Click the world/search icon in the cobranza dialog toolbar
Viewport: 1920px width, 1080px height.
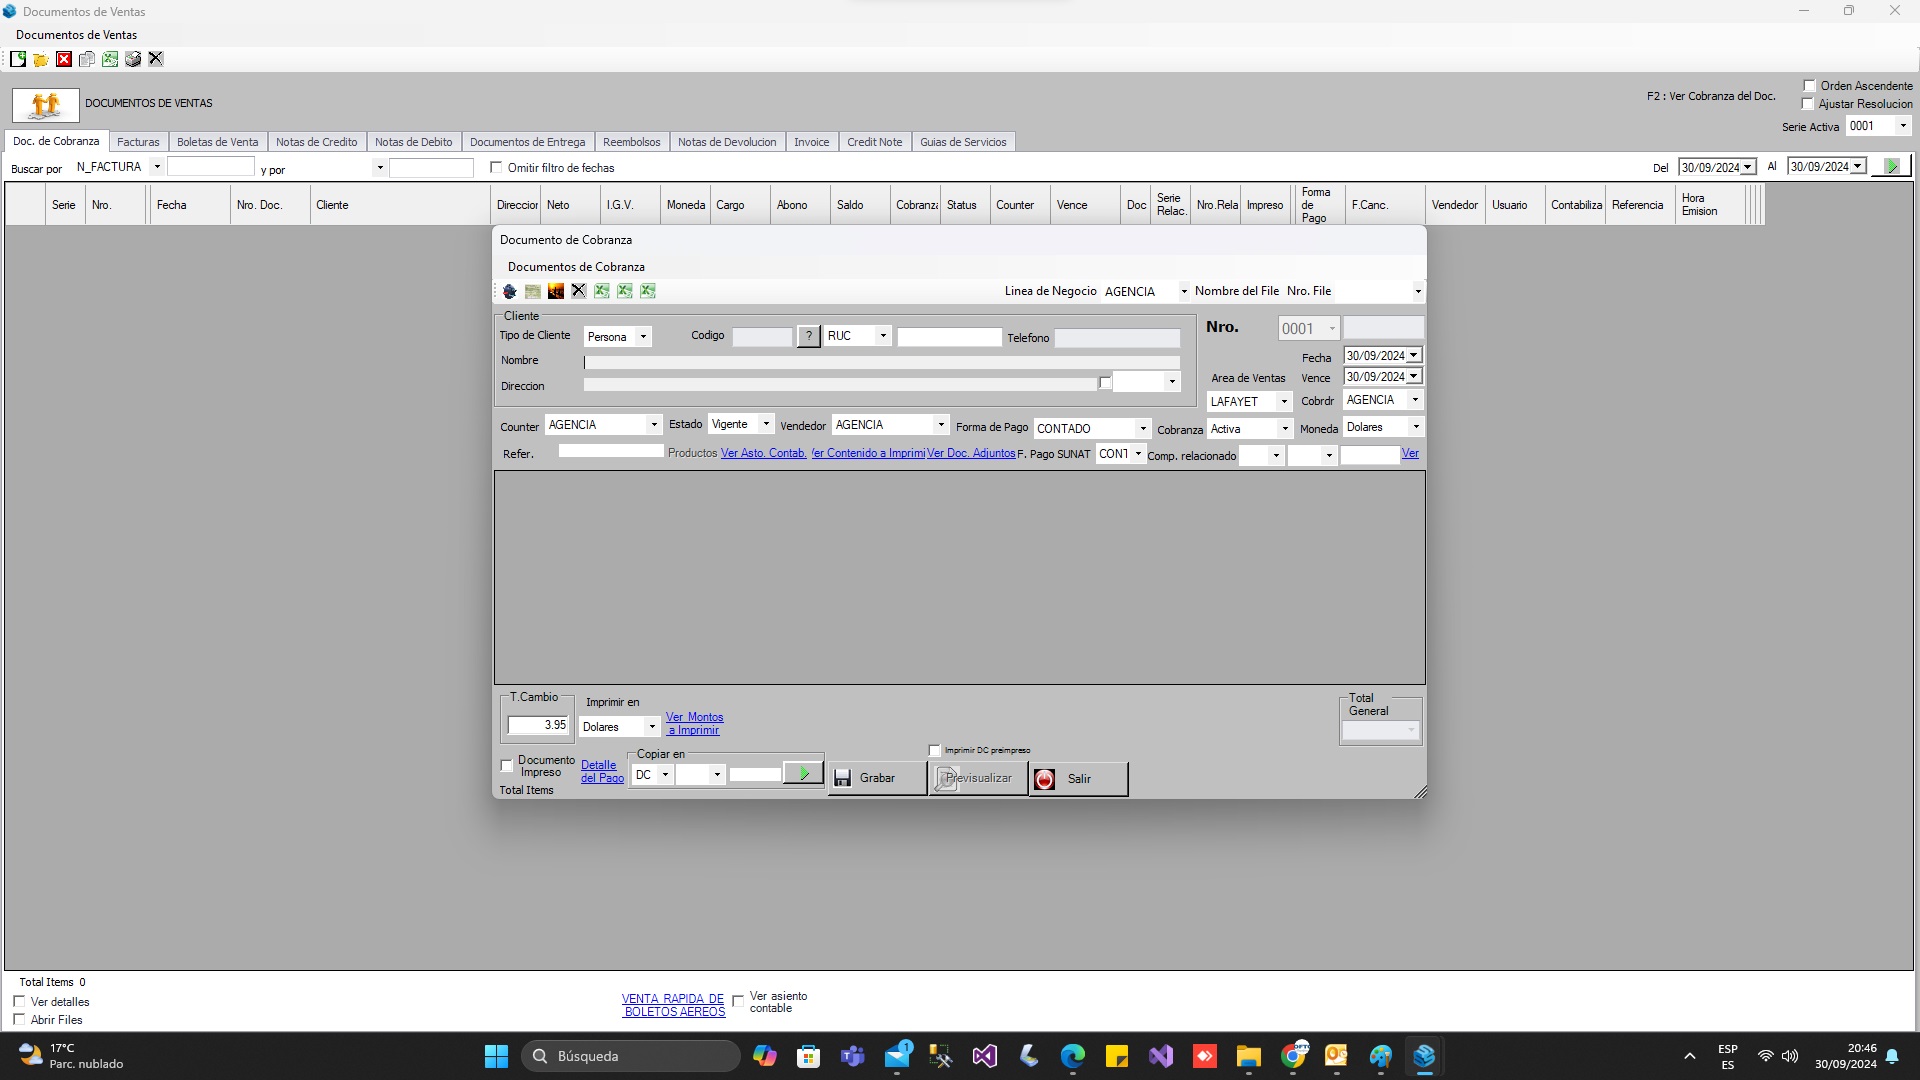point(510,291)
